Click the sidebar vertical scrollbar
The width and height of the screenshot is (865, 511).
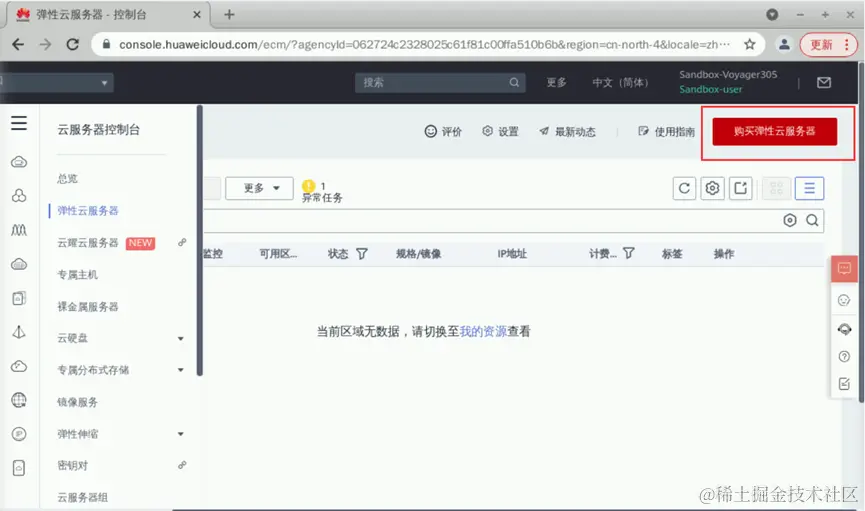(200, 240)
